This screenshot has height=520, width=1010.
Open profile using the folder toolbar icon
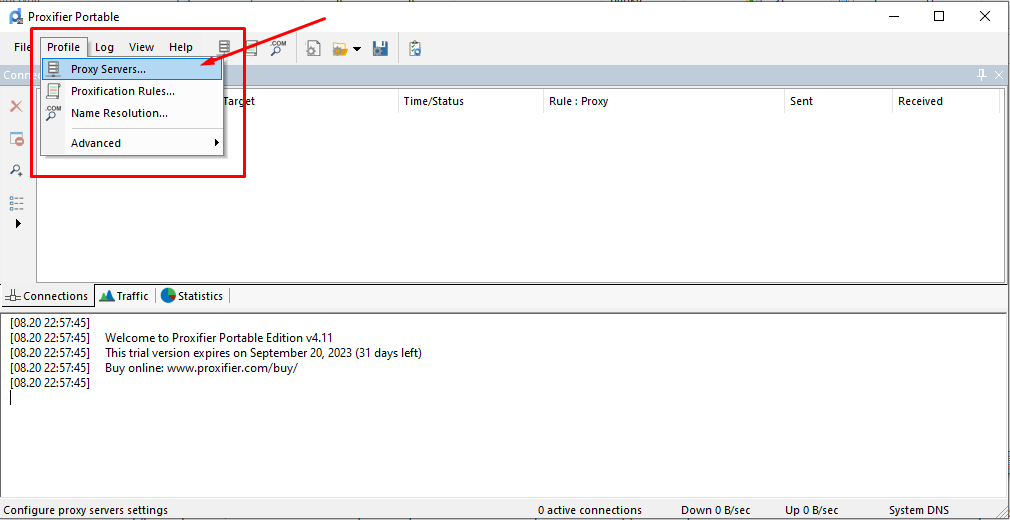339,48
